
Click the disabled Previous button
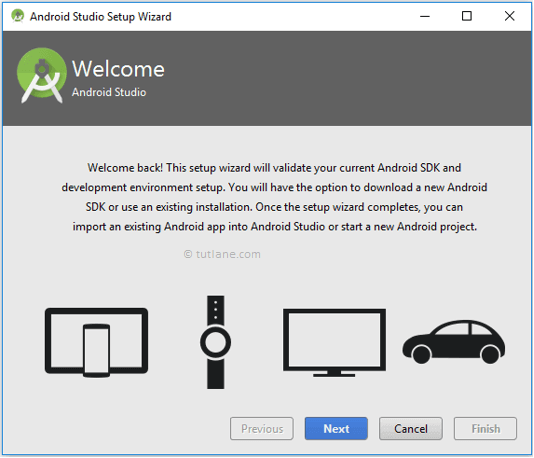tap(262, 428)
